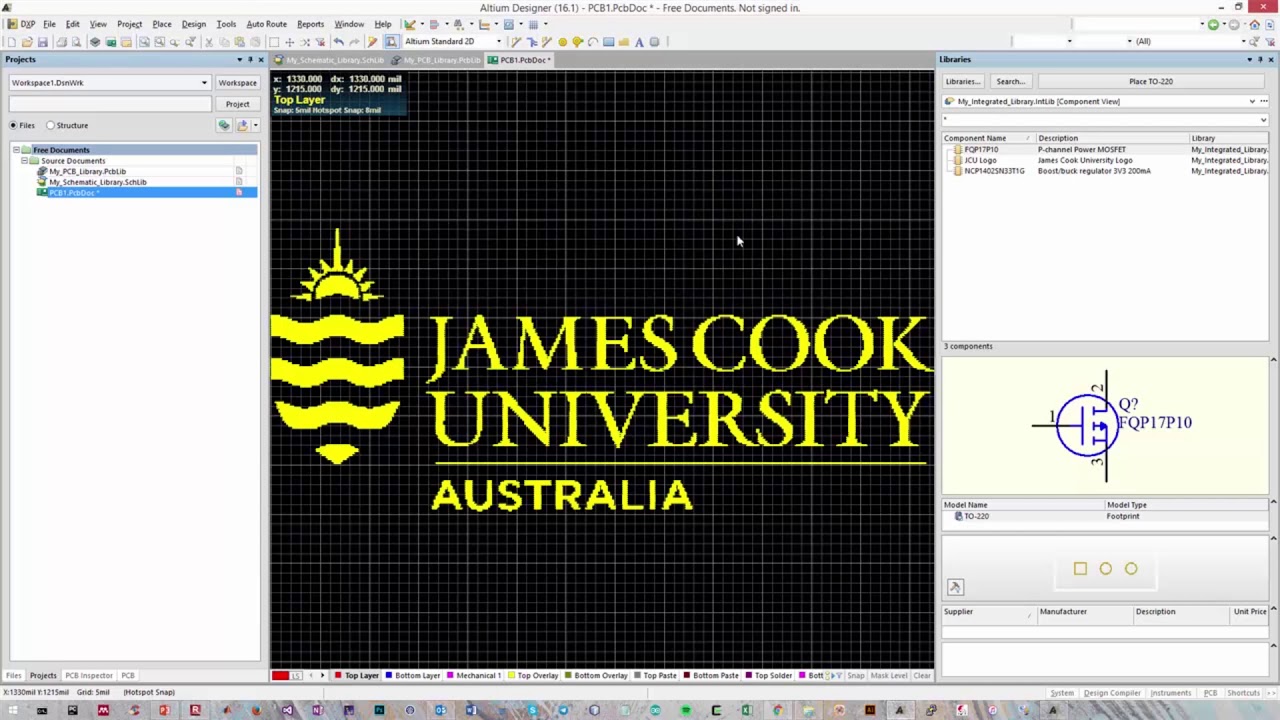Select the Top Layer tab
This screenshot has width=1280, height=720.
tap(357, 676)
